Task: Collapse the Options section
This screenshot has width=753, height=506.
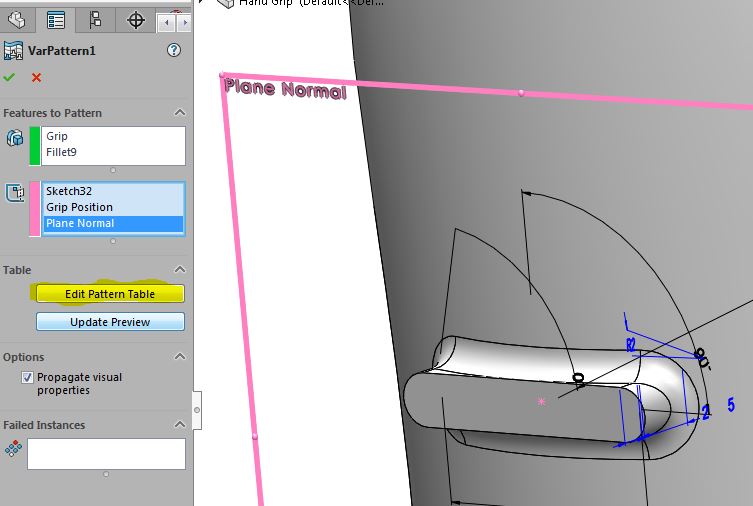Action: tap(180, 356)
